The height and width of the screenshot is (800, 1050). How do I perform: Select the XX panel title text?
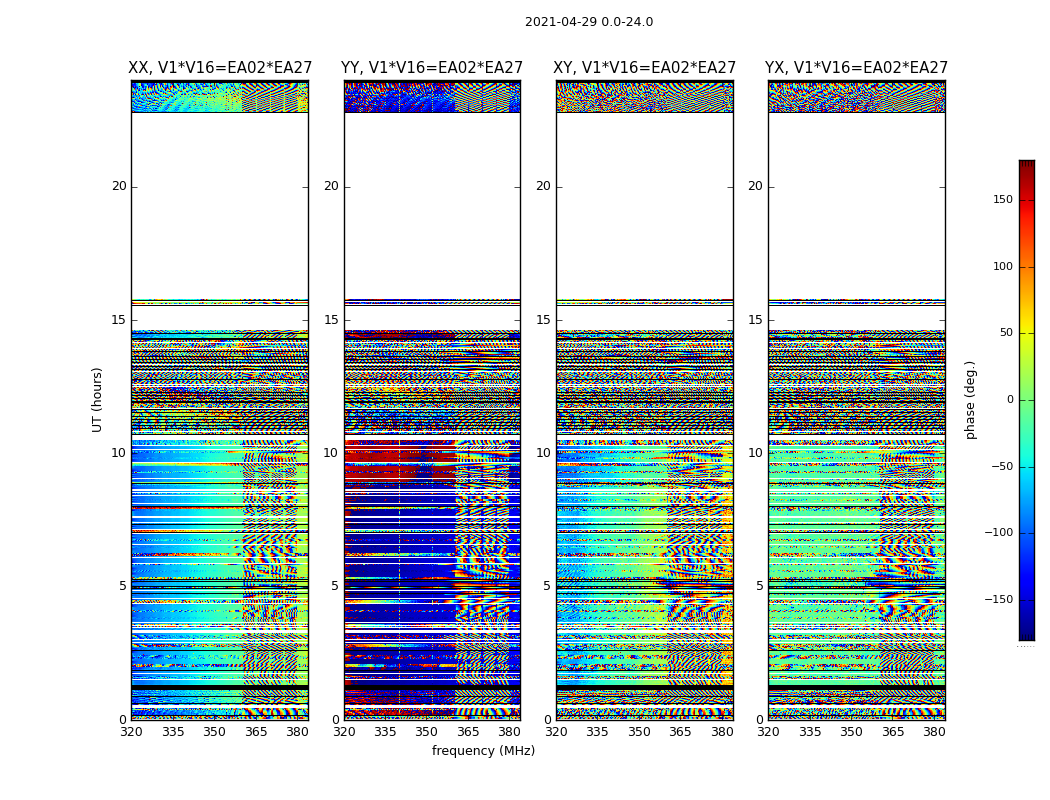pos(220,68)
